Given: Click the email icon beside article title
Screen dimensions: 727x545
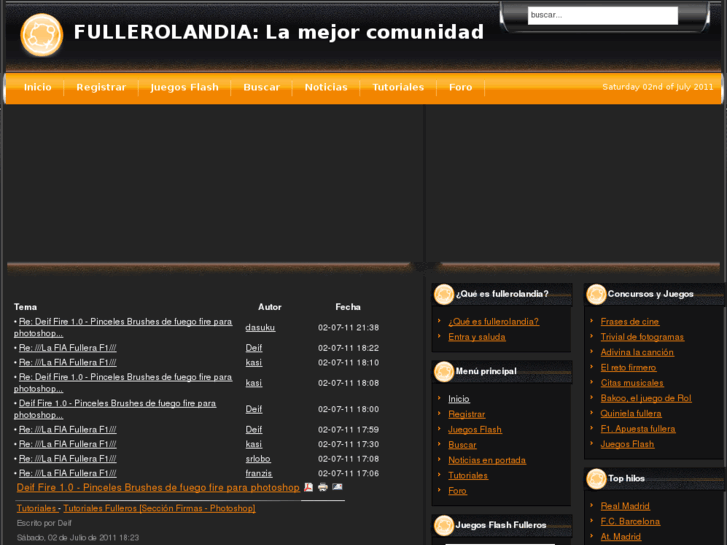Looking at the screenshot, I should [x=337, y=487].
